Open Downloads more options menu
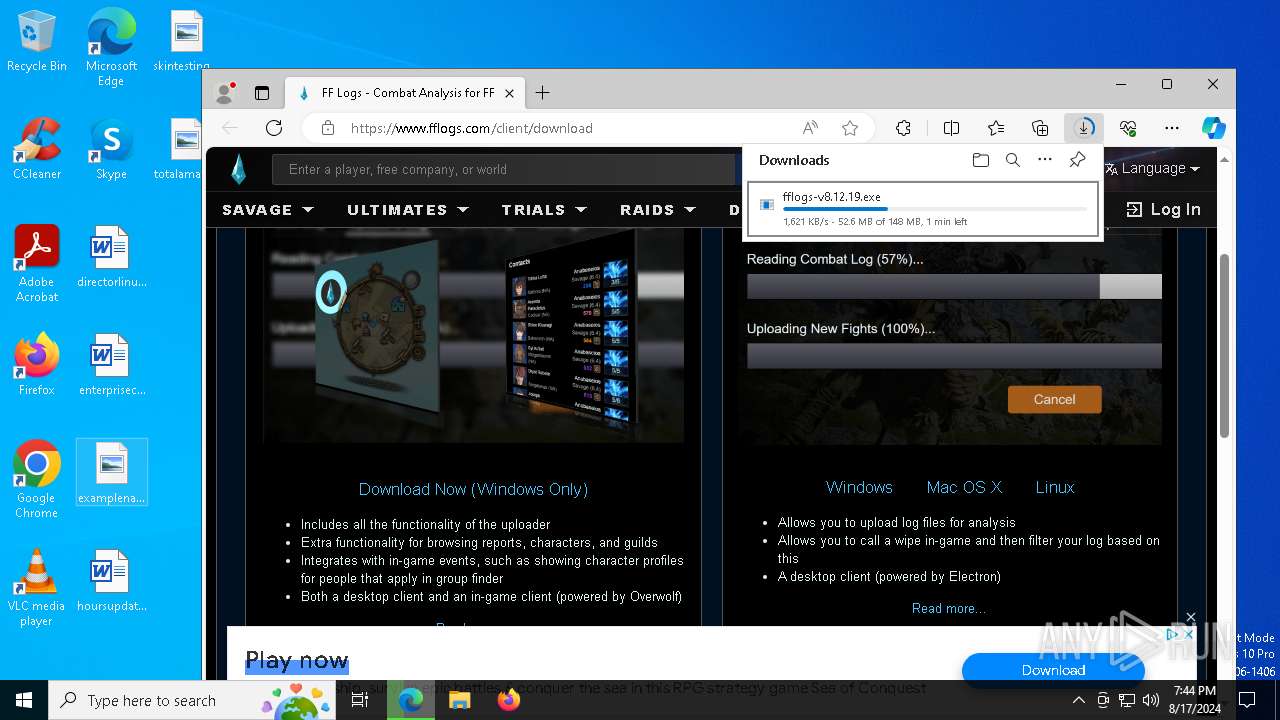This screenshot has height=720, width=1280. [1045, 160]
